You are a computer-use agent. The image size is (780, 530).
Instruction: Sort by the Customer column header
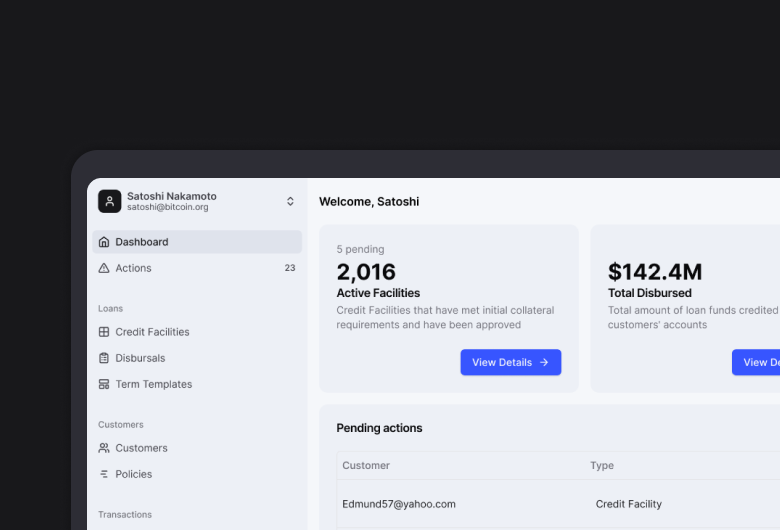pos(366,465)
